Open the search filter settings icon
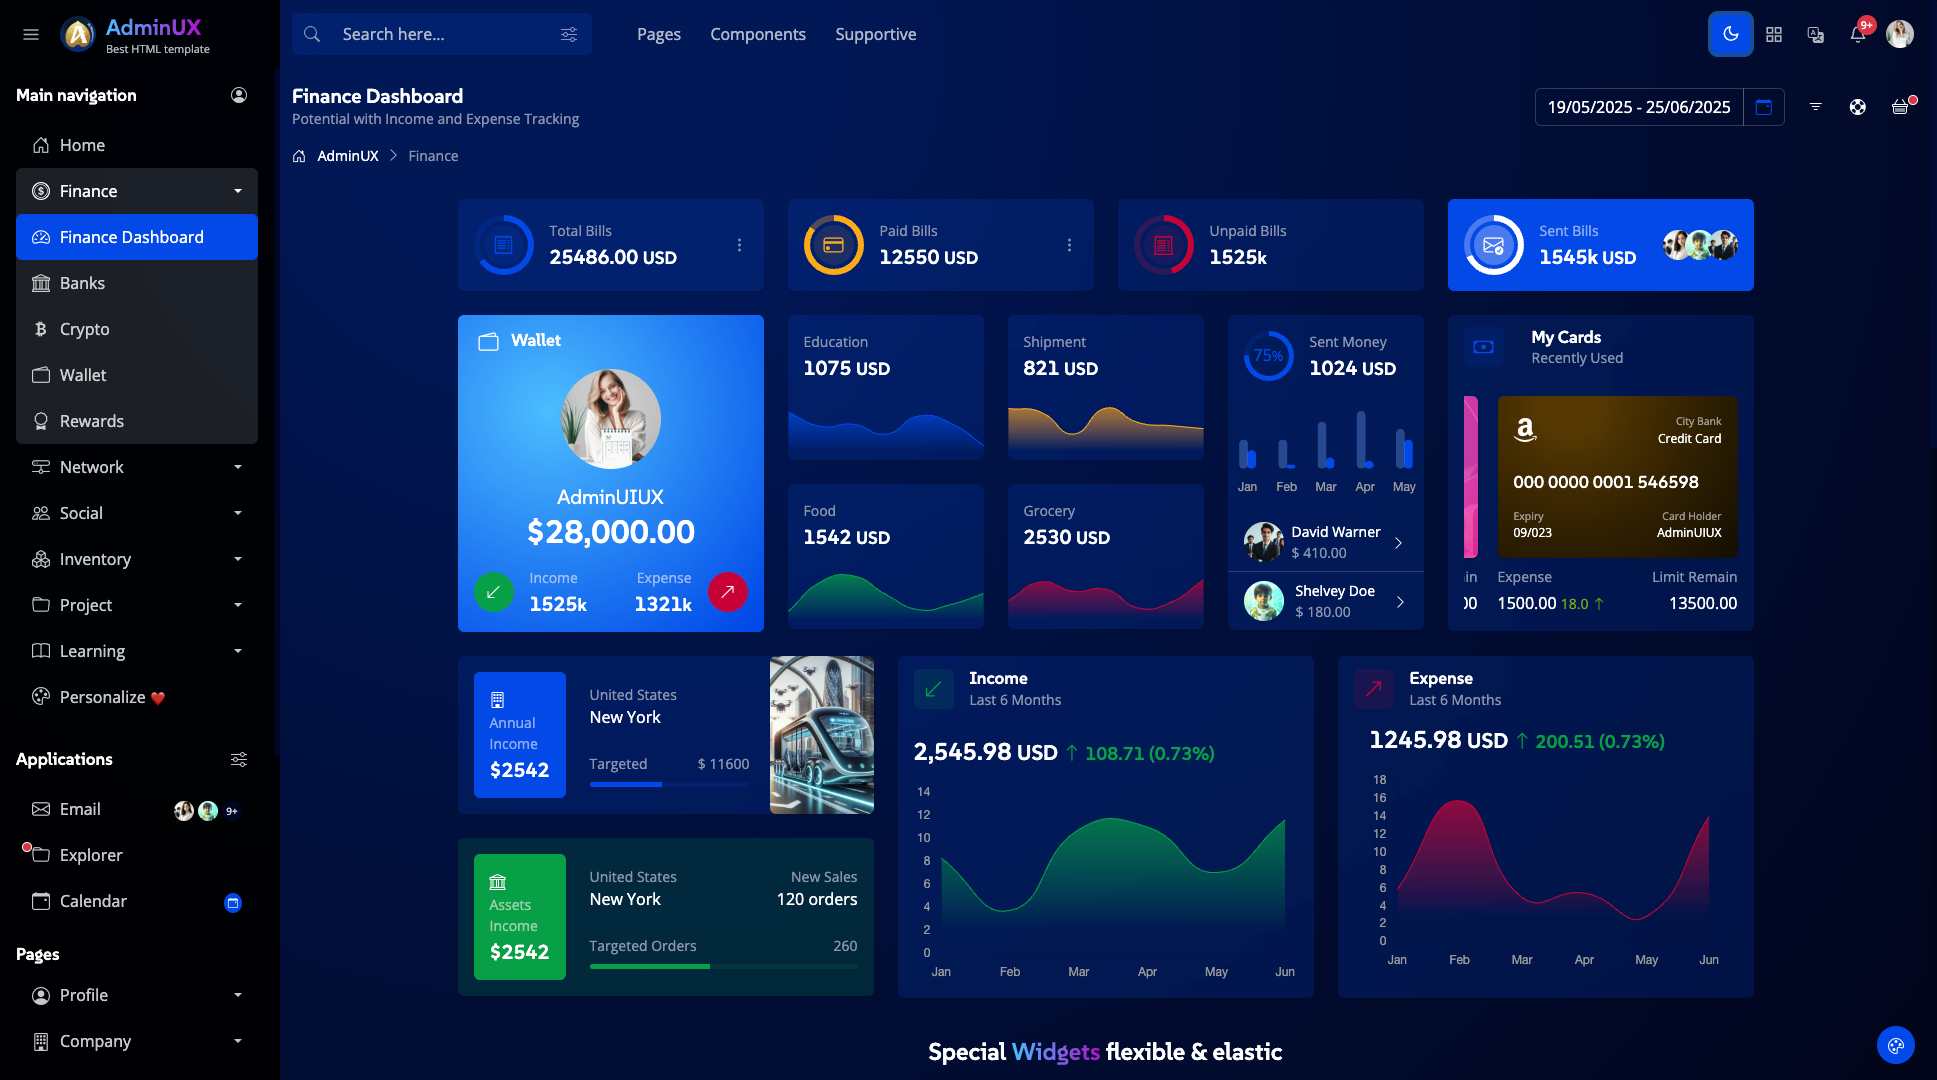The width and height of the screenshot is (1937, 1080). pos(569,34)
